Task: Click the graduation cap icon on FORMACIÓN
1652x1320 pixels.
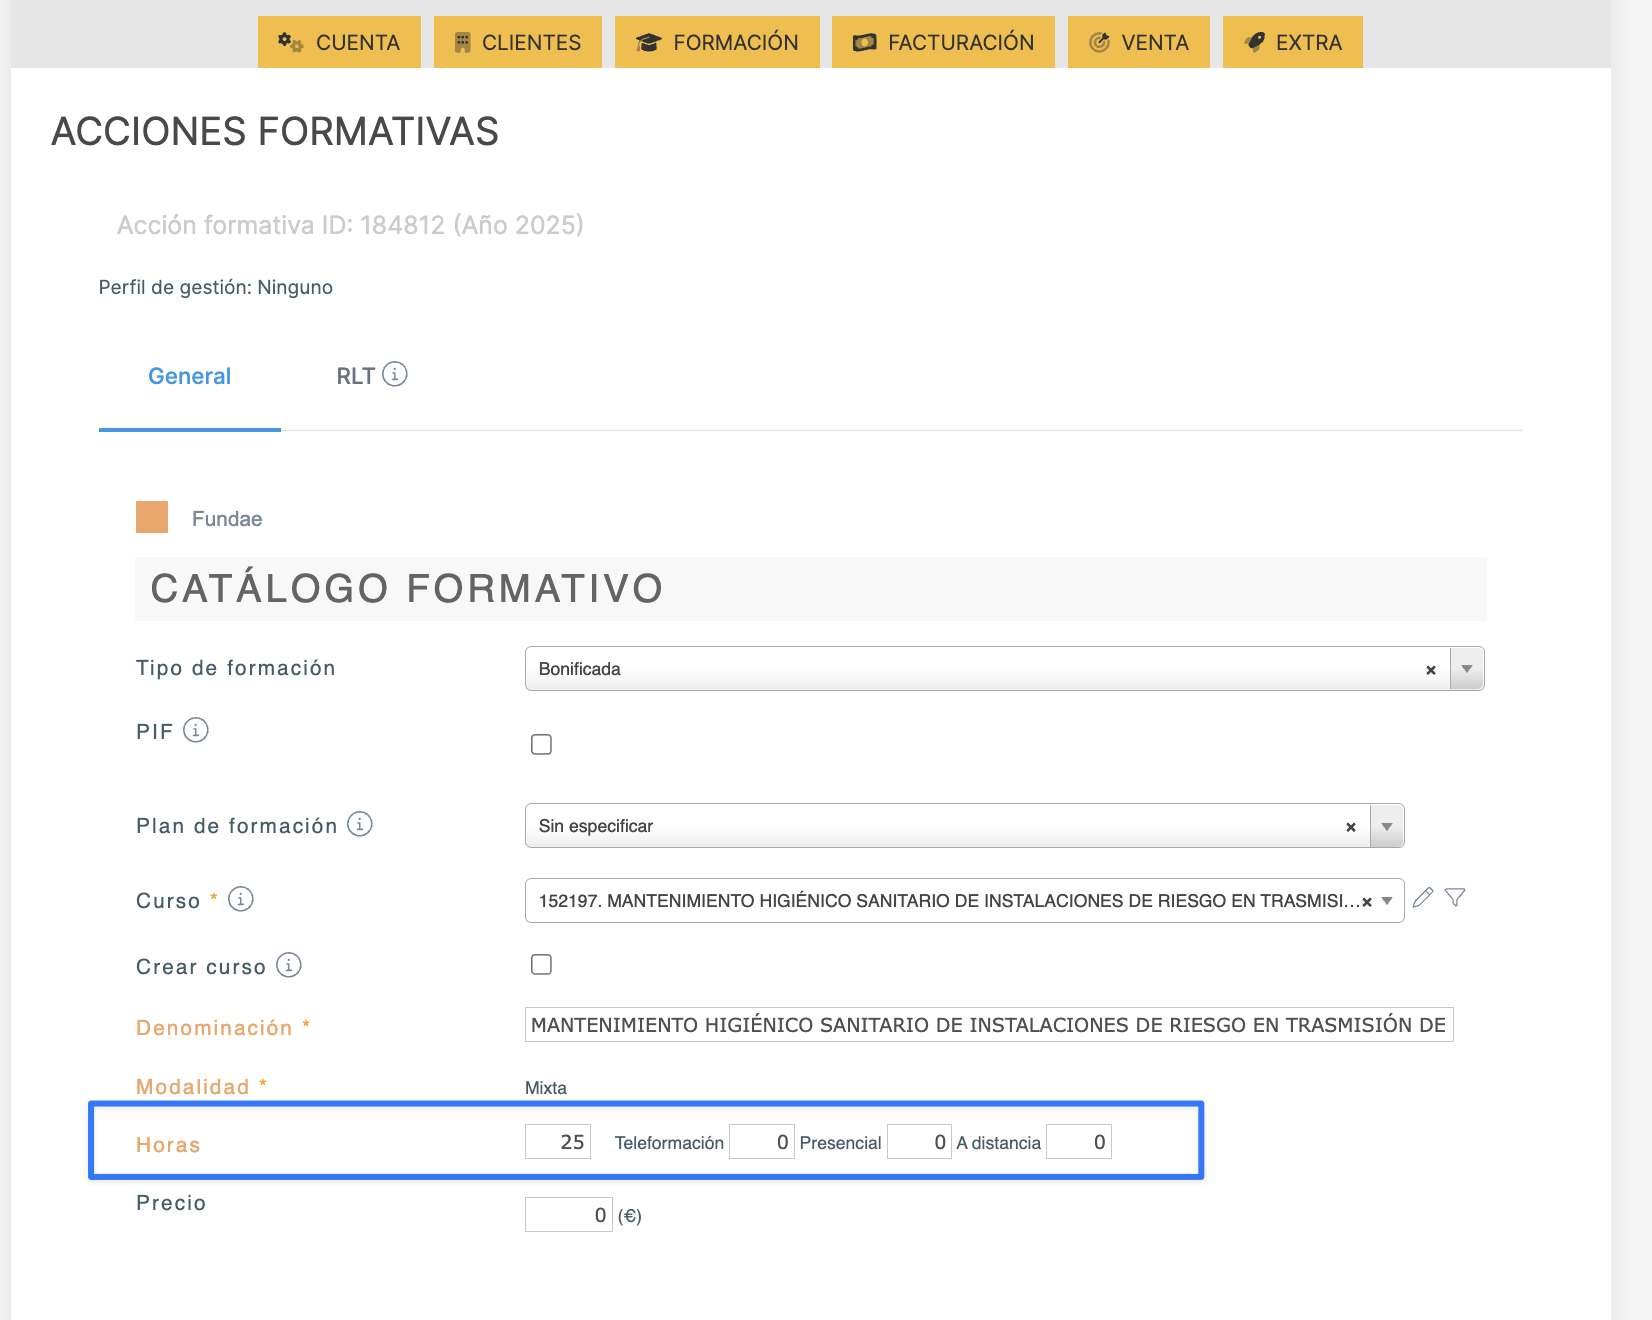Action: [x=648, y=42]
